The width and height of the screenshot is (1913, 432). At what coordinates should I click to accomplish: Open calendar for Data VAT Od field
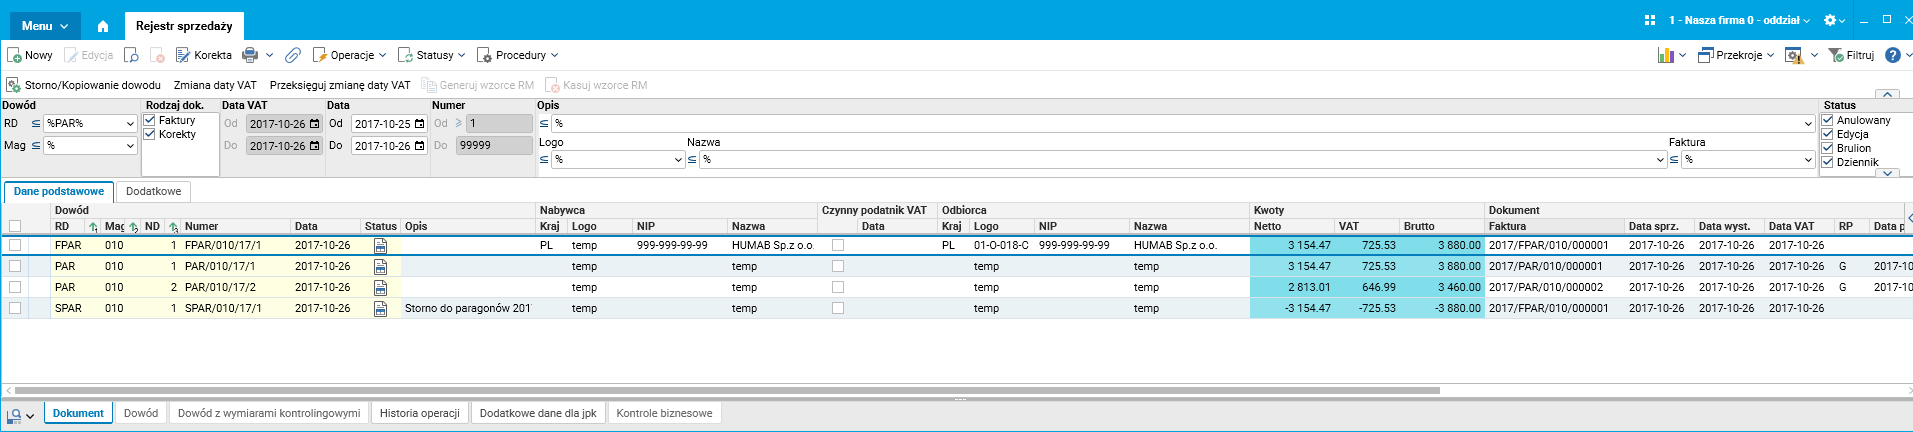pyautogui.click(x=314, y=124)
